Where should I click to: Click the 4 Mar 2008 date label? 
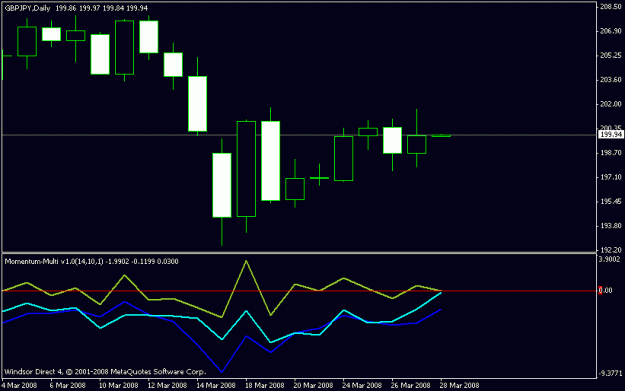click(19, 385)
